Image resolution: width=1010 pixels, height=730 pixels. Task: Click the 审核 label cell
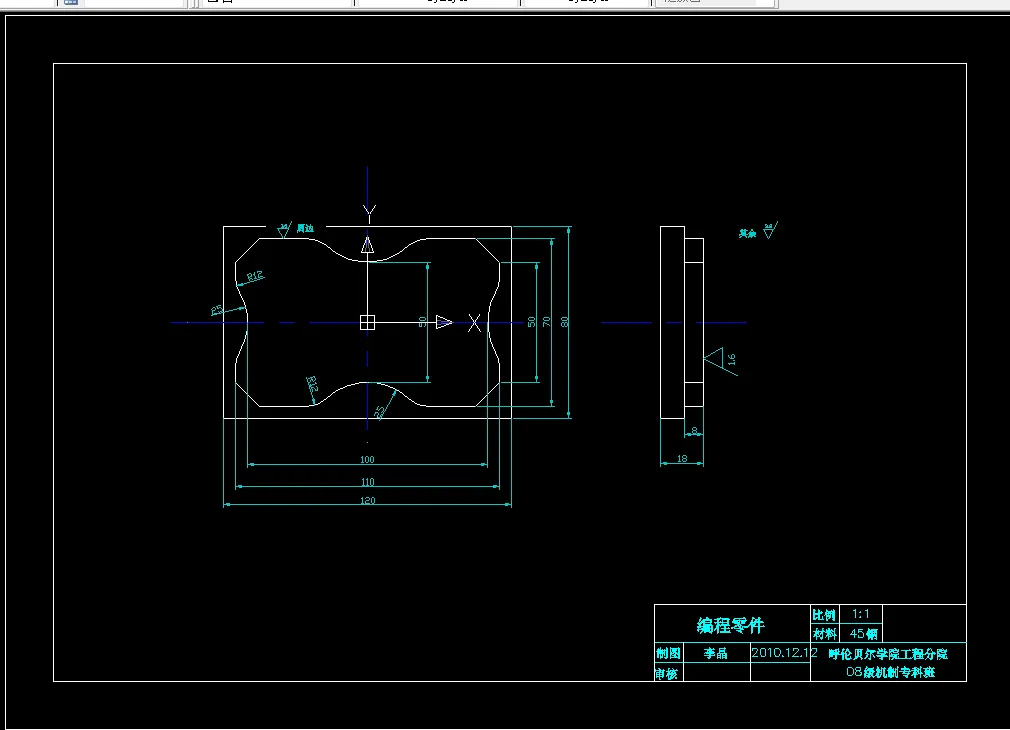tap(667, 674)
